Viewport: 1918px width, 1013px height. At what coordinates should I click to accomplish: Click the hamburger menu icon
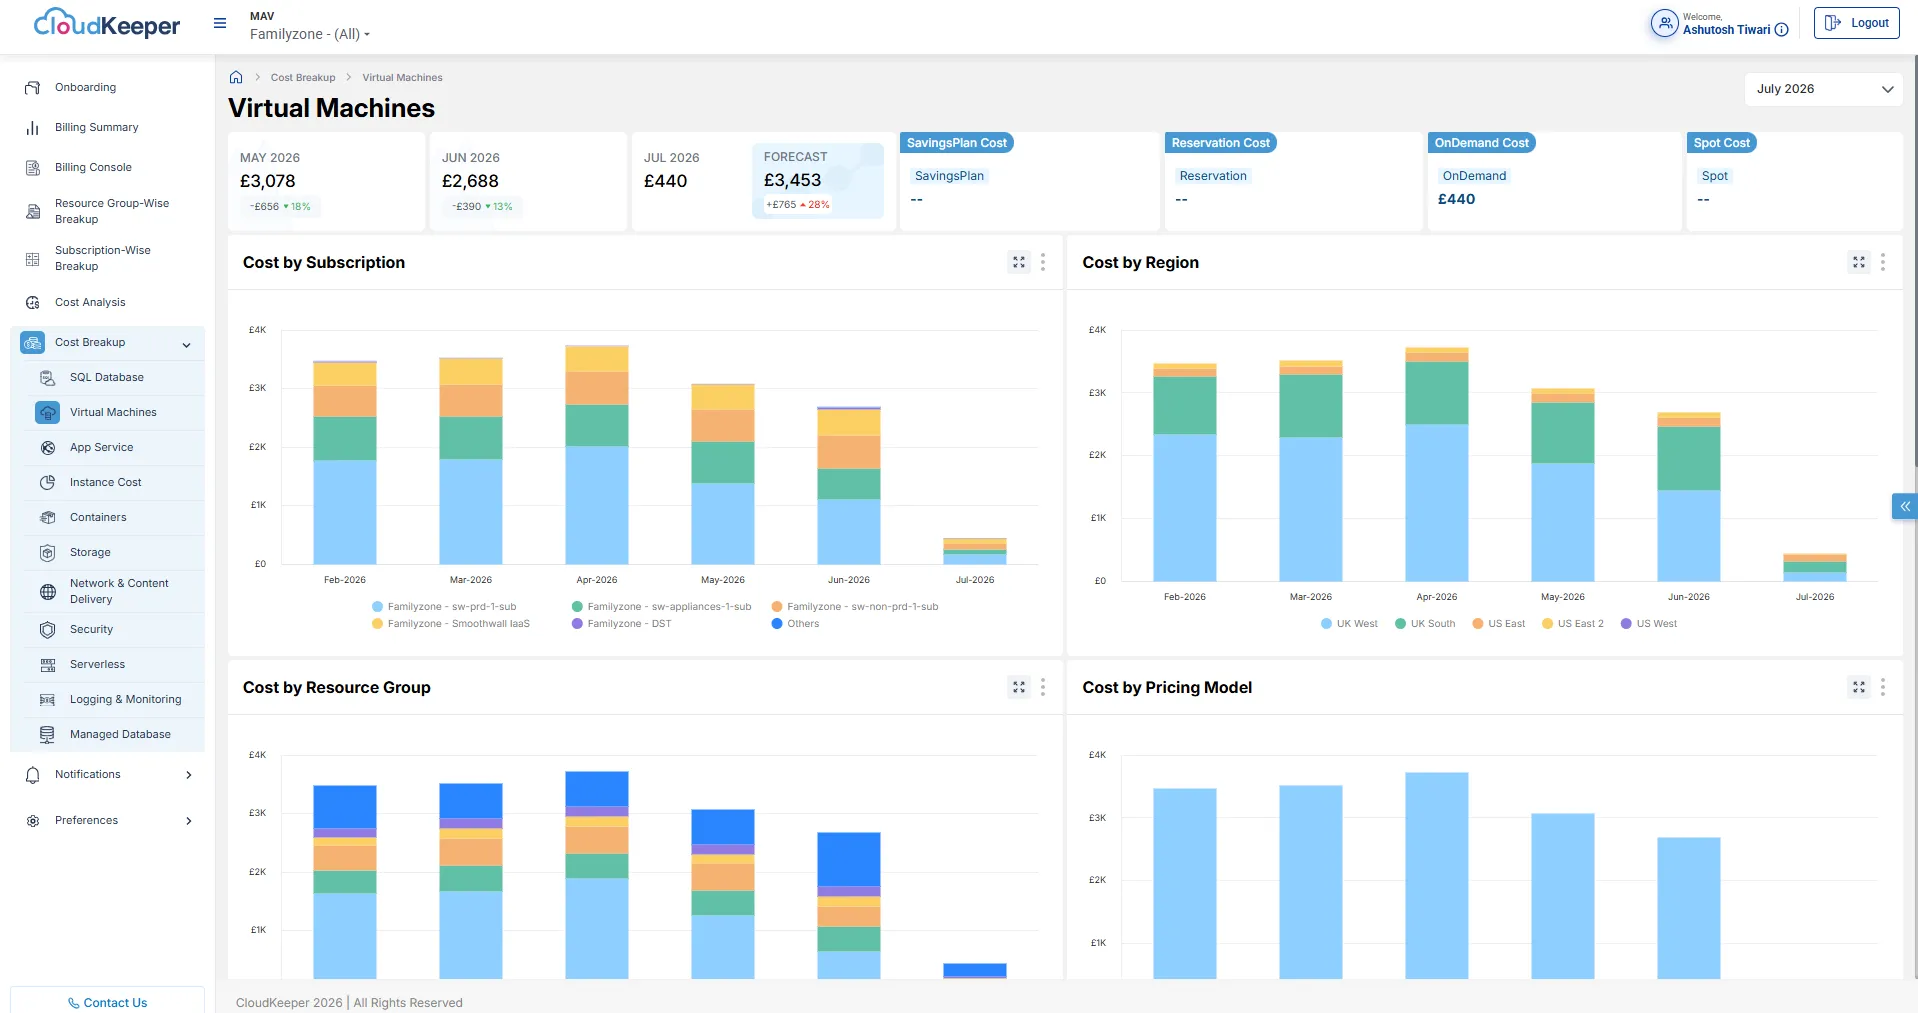point(220,23)
